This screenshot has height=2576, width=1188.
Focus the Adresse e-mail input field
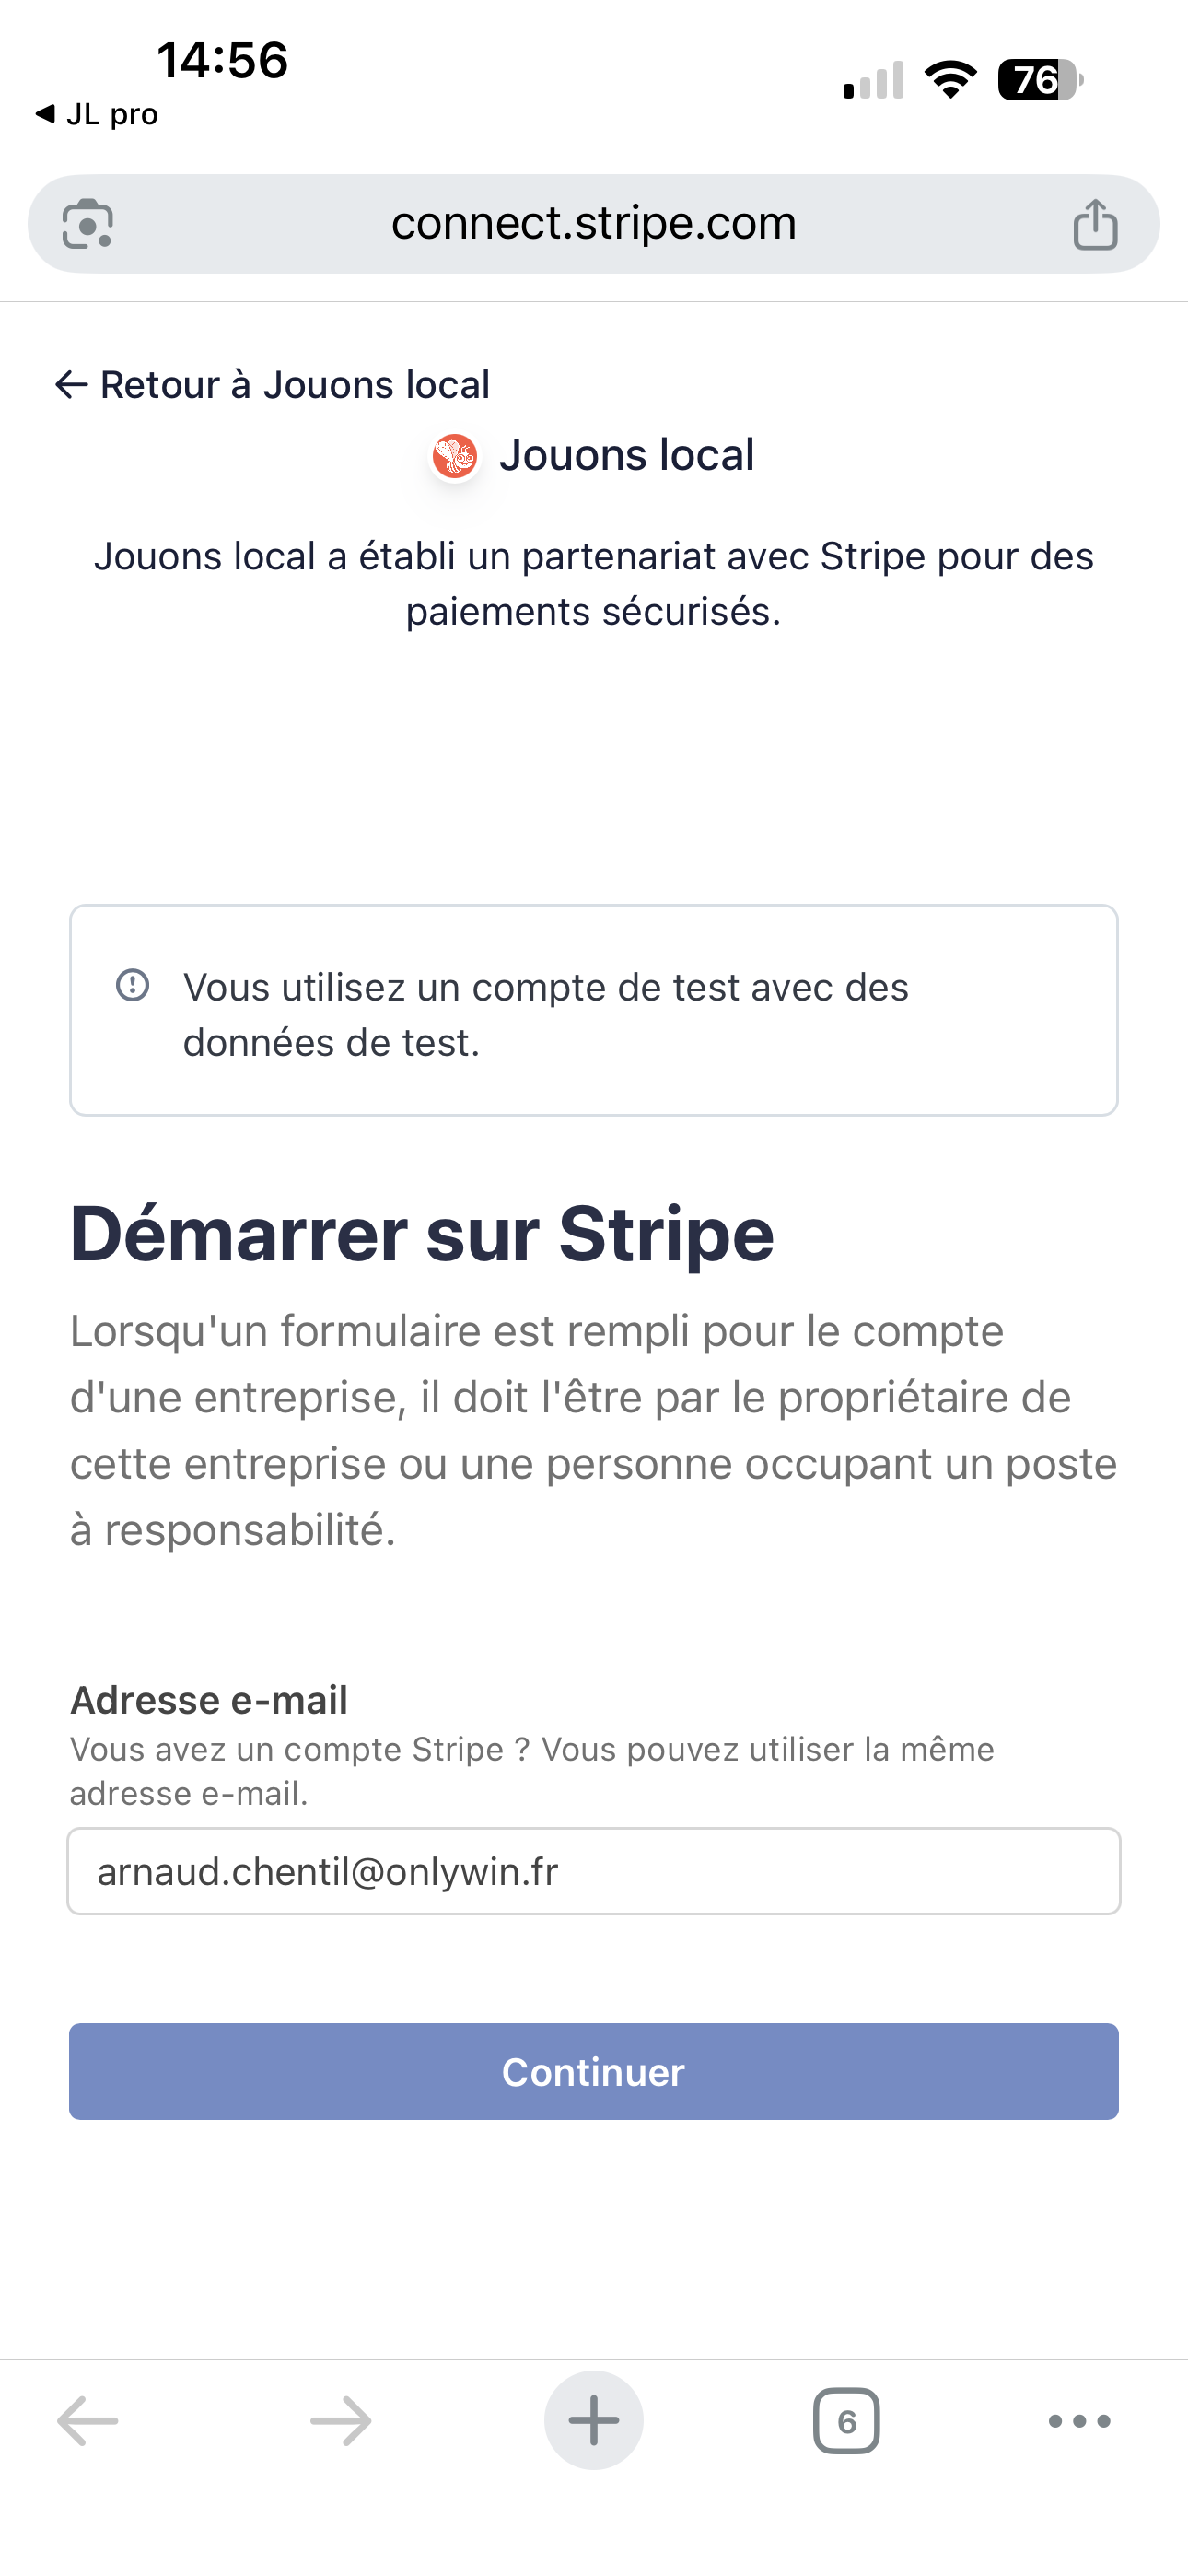point(594,1871)
